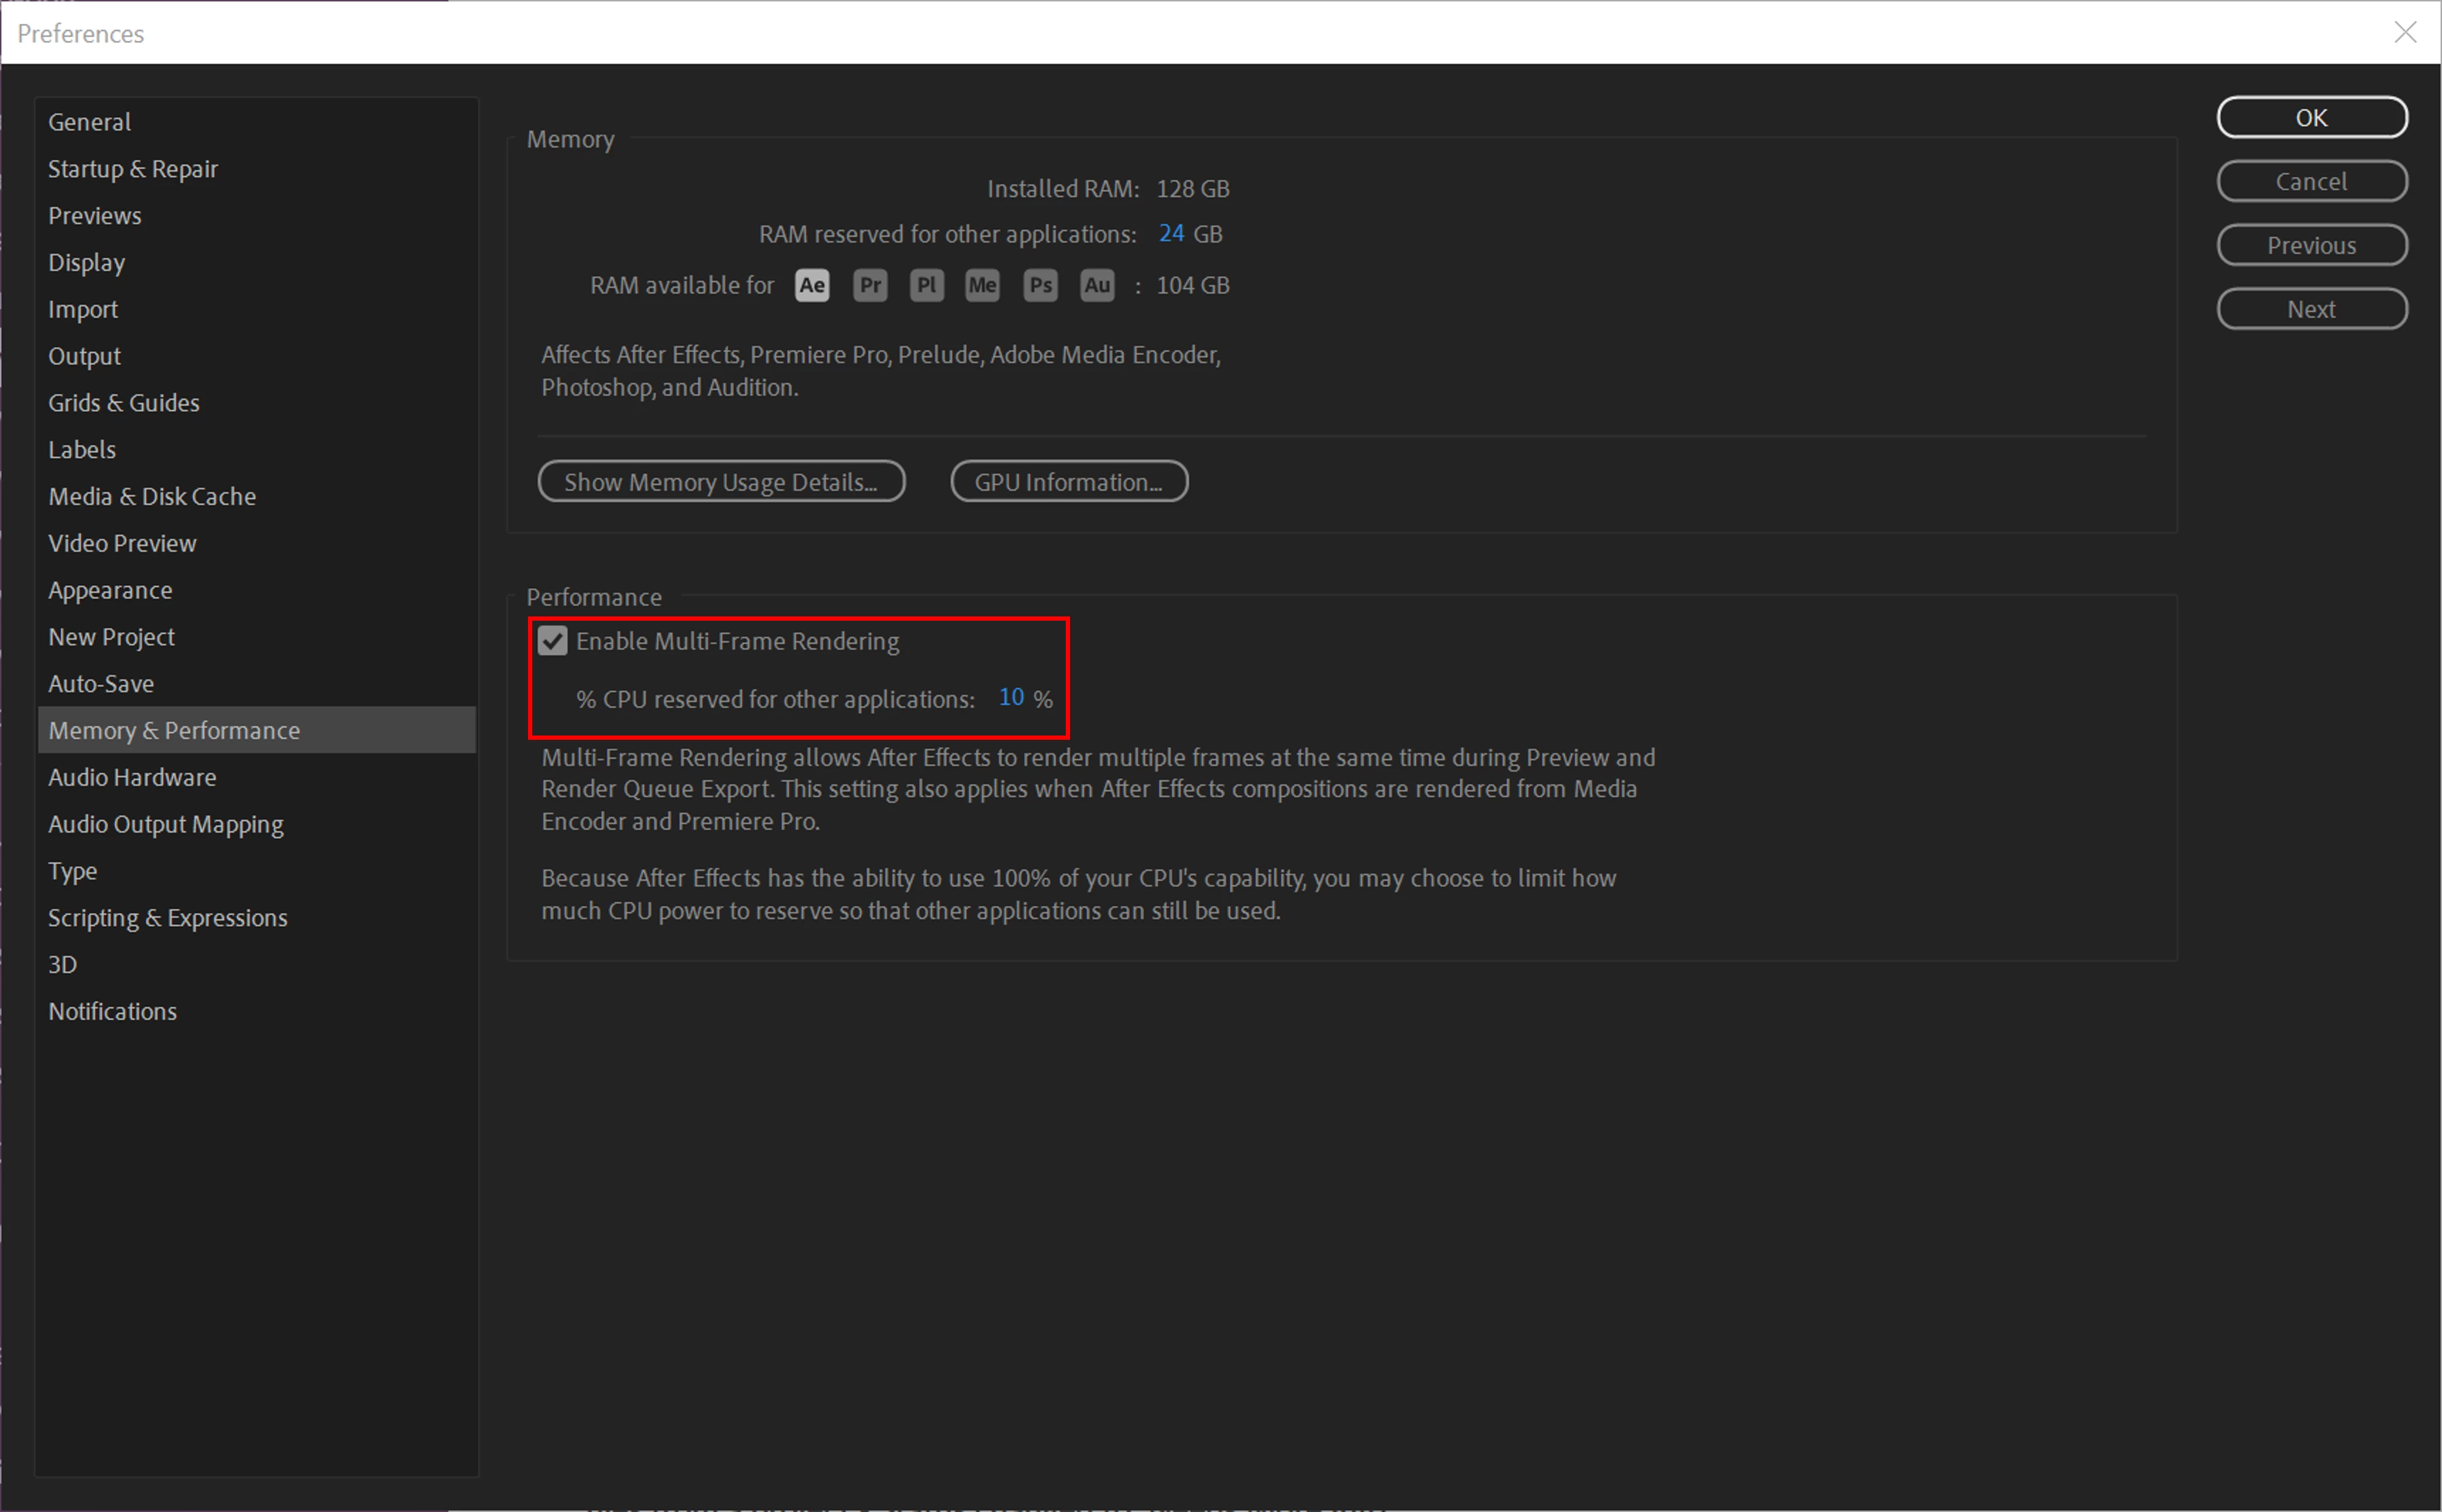Uncheck Enable Multi-Frame Rendering checkbox
This screenshot has width=2442, height=1512.
click(553, 641)
